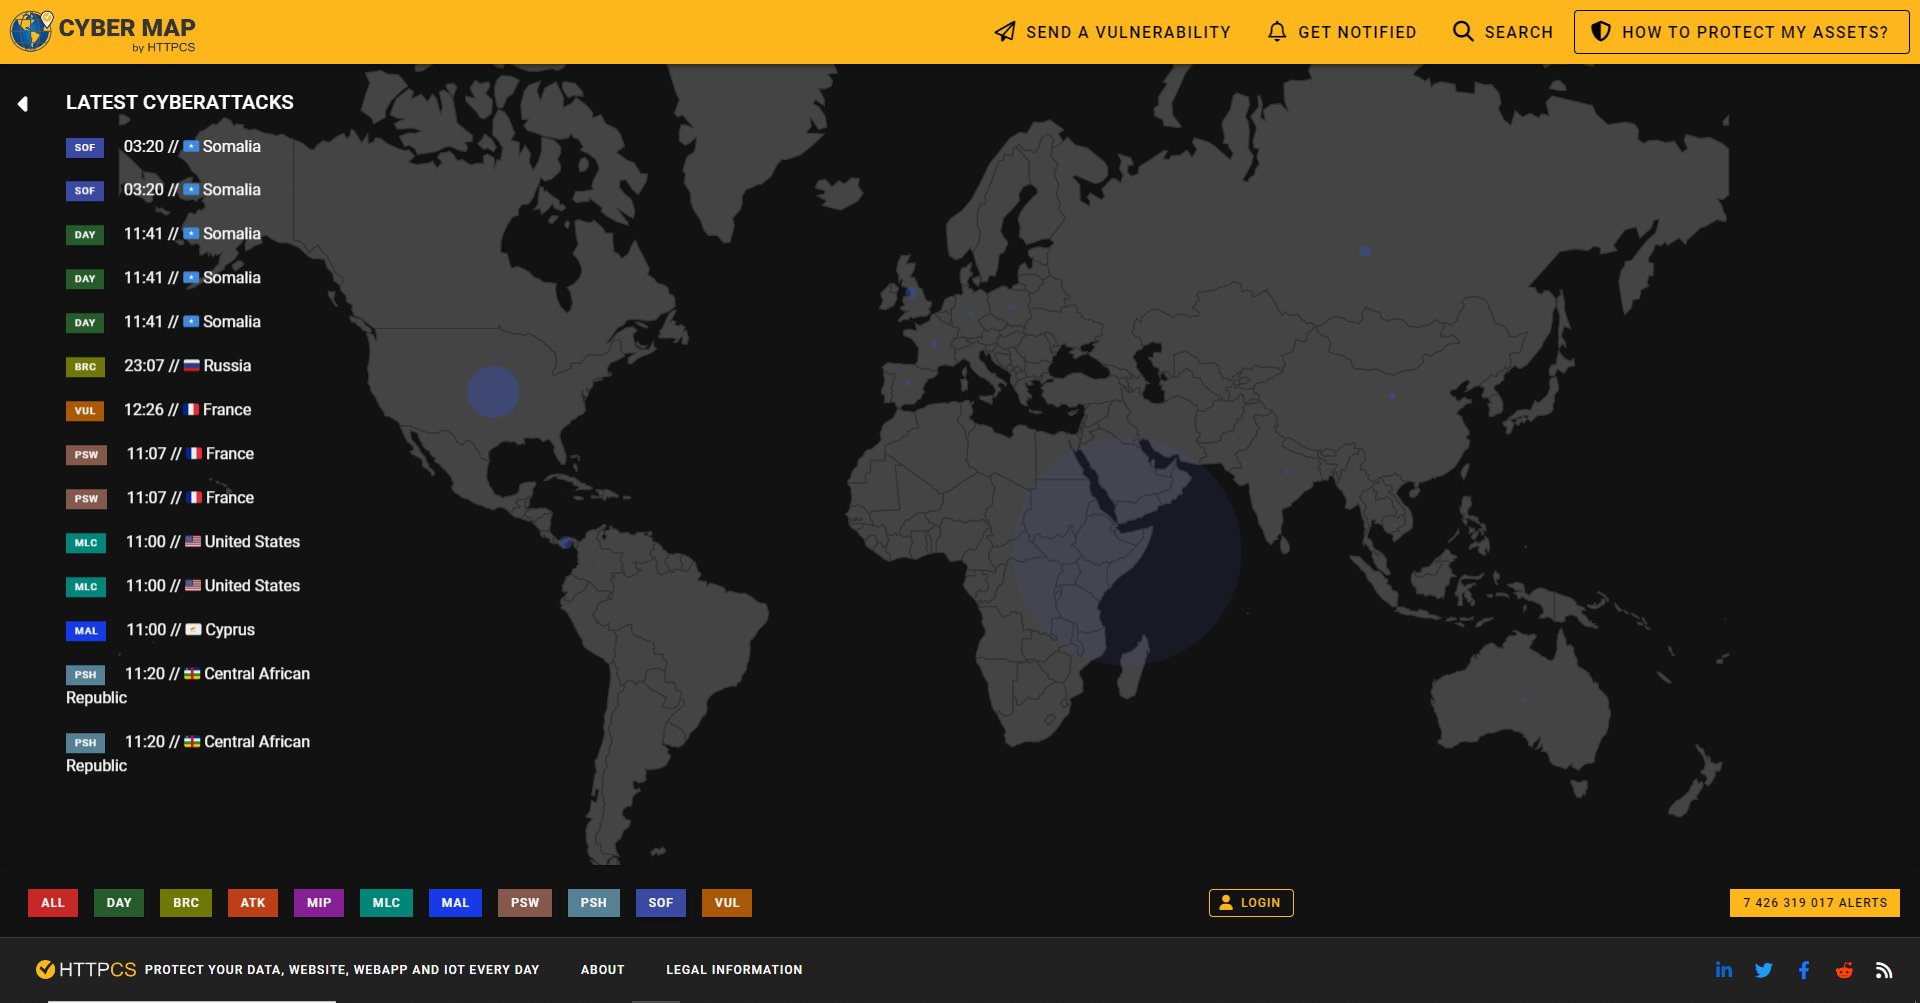The width and height of the screenshot is (1920, 1003).
Task: Click the Twitter bird icon in the footer
Action: 1764,969
